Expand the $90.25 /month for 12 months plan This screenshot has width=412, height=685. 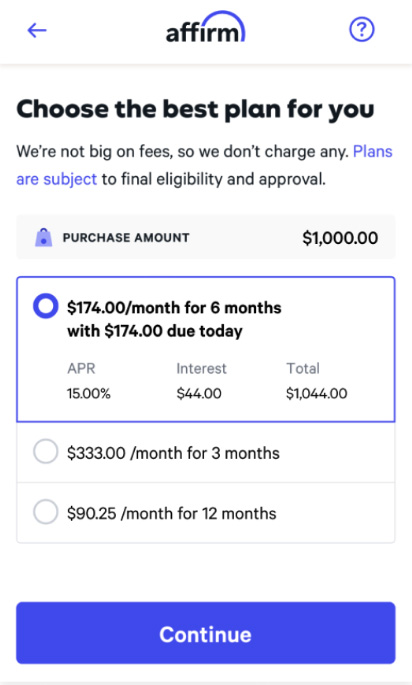click(x=206, y=513)
